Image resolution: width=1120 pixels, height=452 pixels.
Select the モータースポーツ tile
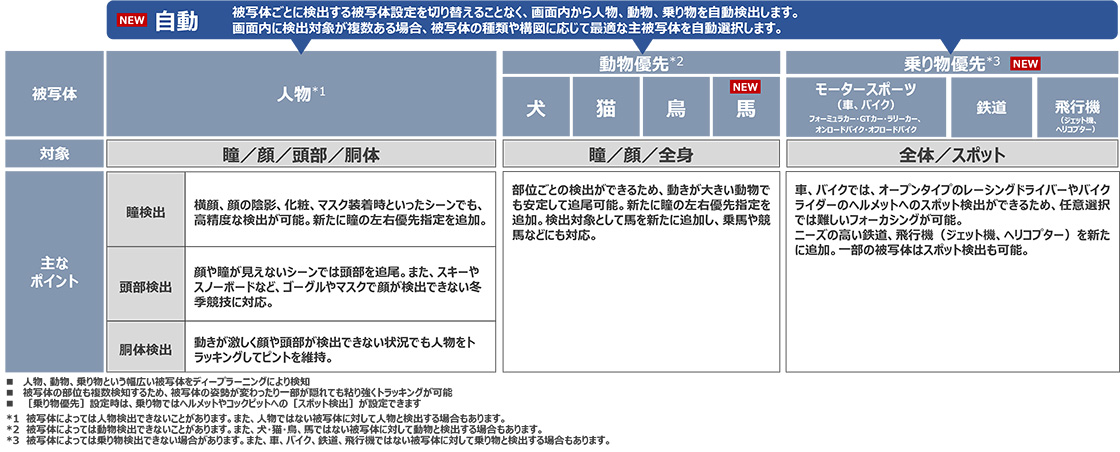click(x=866, y=107)
